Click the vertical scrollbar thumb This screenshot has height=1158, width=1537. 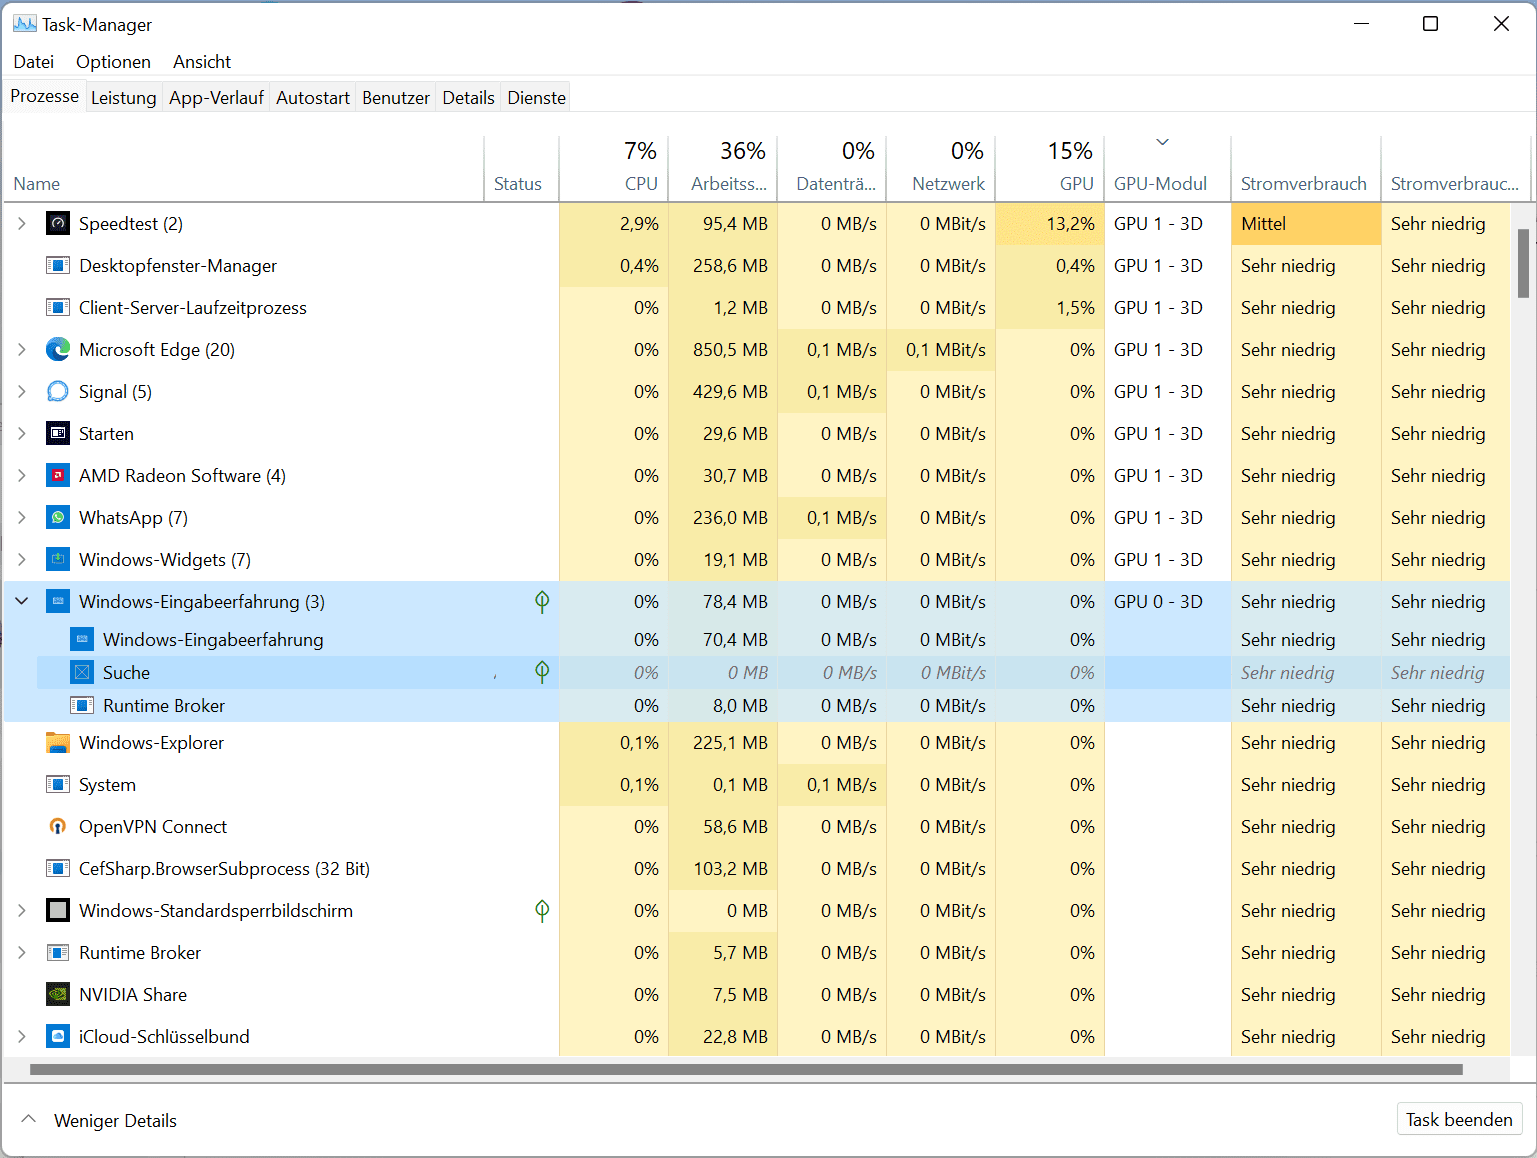pos(1523,263)
